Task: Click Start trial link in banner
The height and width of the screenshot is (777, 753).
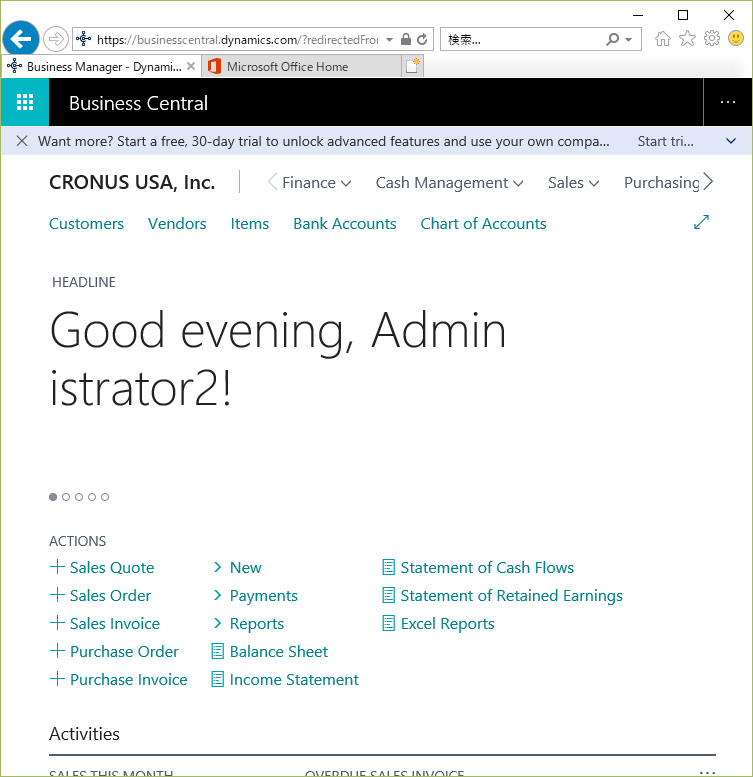Action: pos(665,141)
